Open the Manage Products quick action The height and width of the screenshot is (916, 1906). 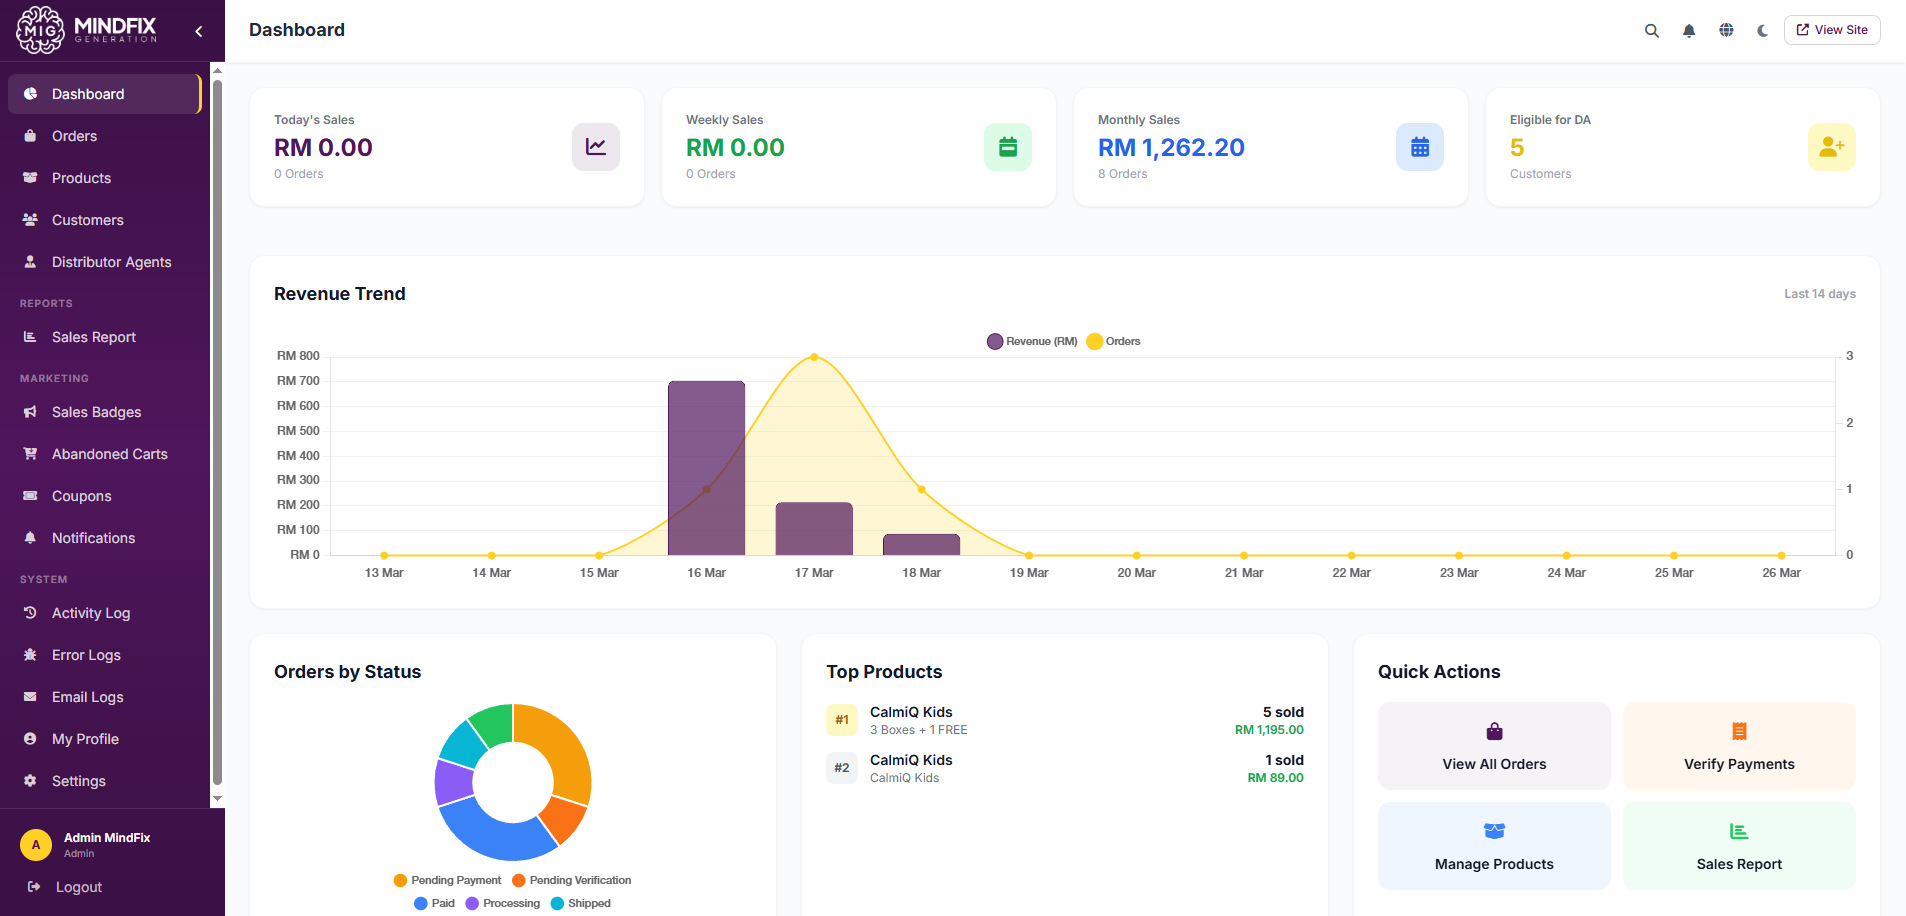coord(1494,846)
